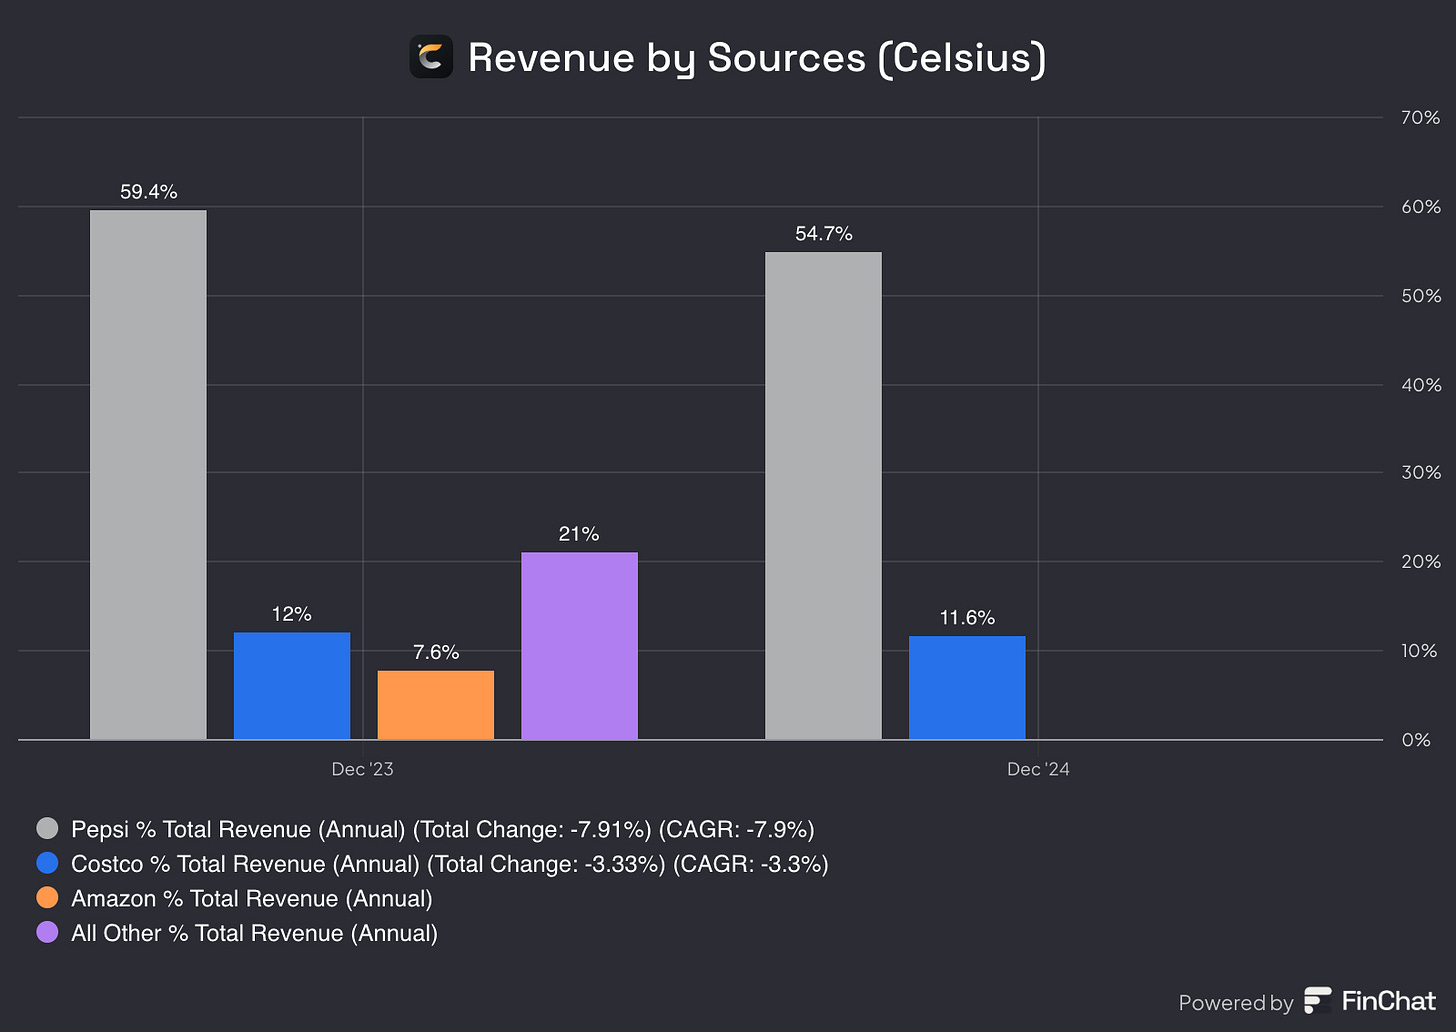1456x1032 pixels.
Task: Click the 12% data label
Action: click(x=292, y=614)
